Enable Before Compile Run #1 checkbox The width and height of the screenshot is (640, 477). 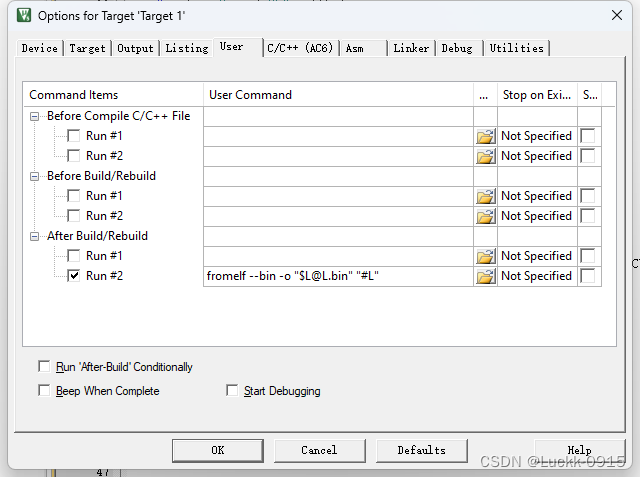click(x=74, y=136)
